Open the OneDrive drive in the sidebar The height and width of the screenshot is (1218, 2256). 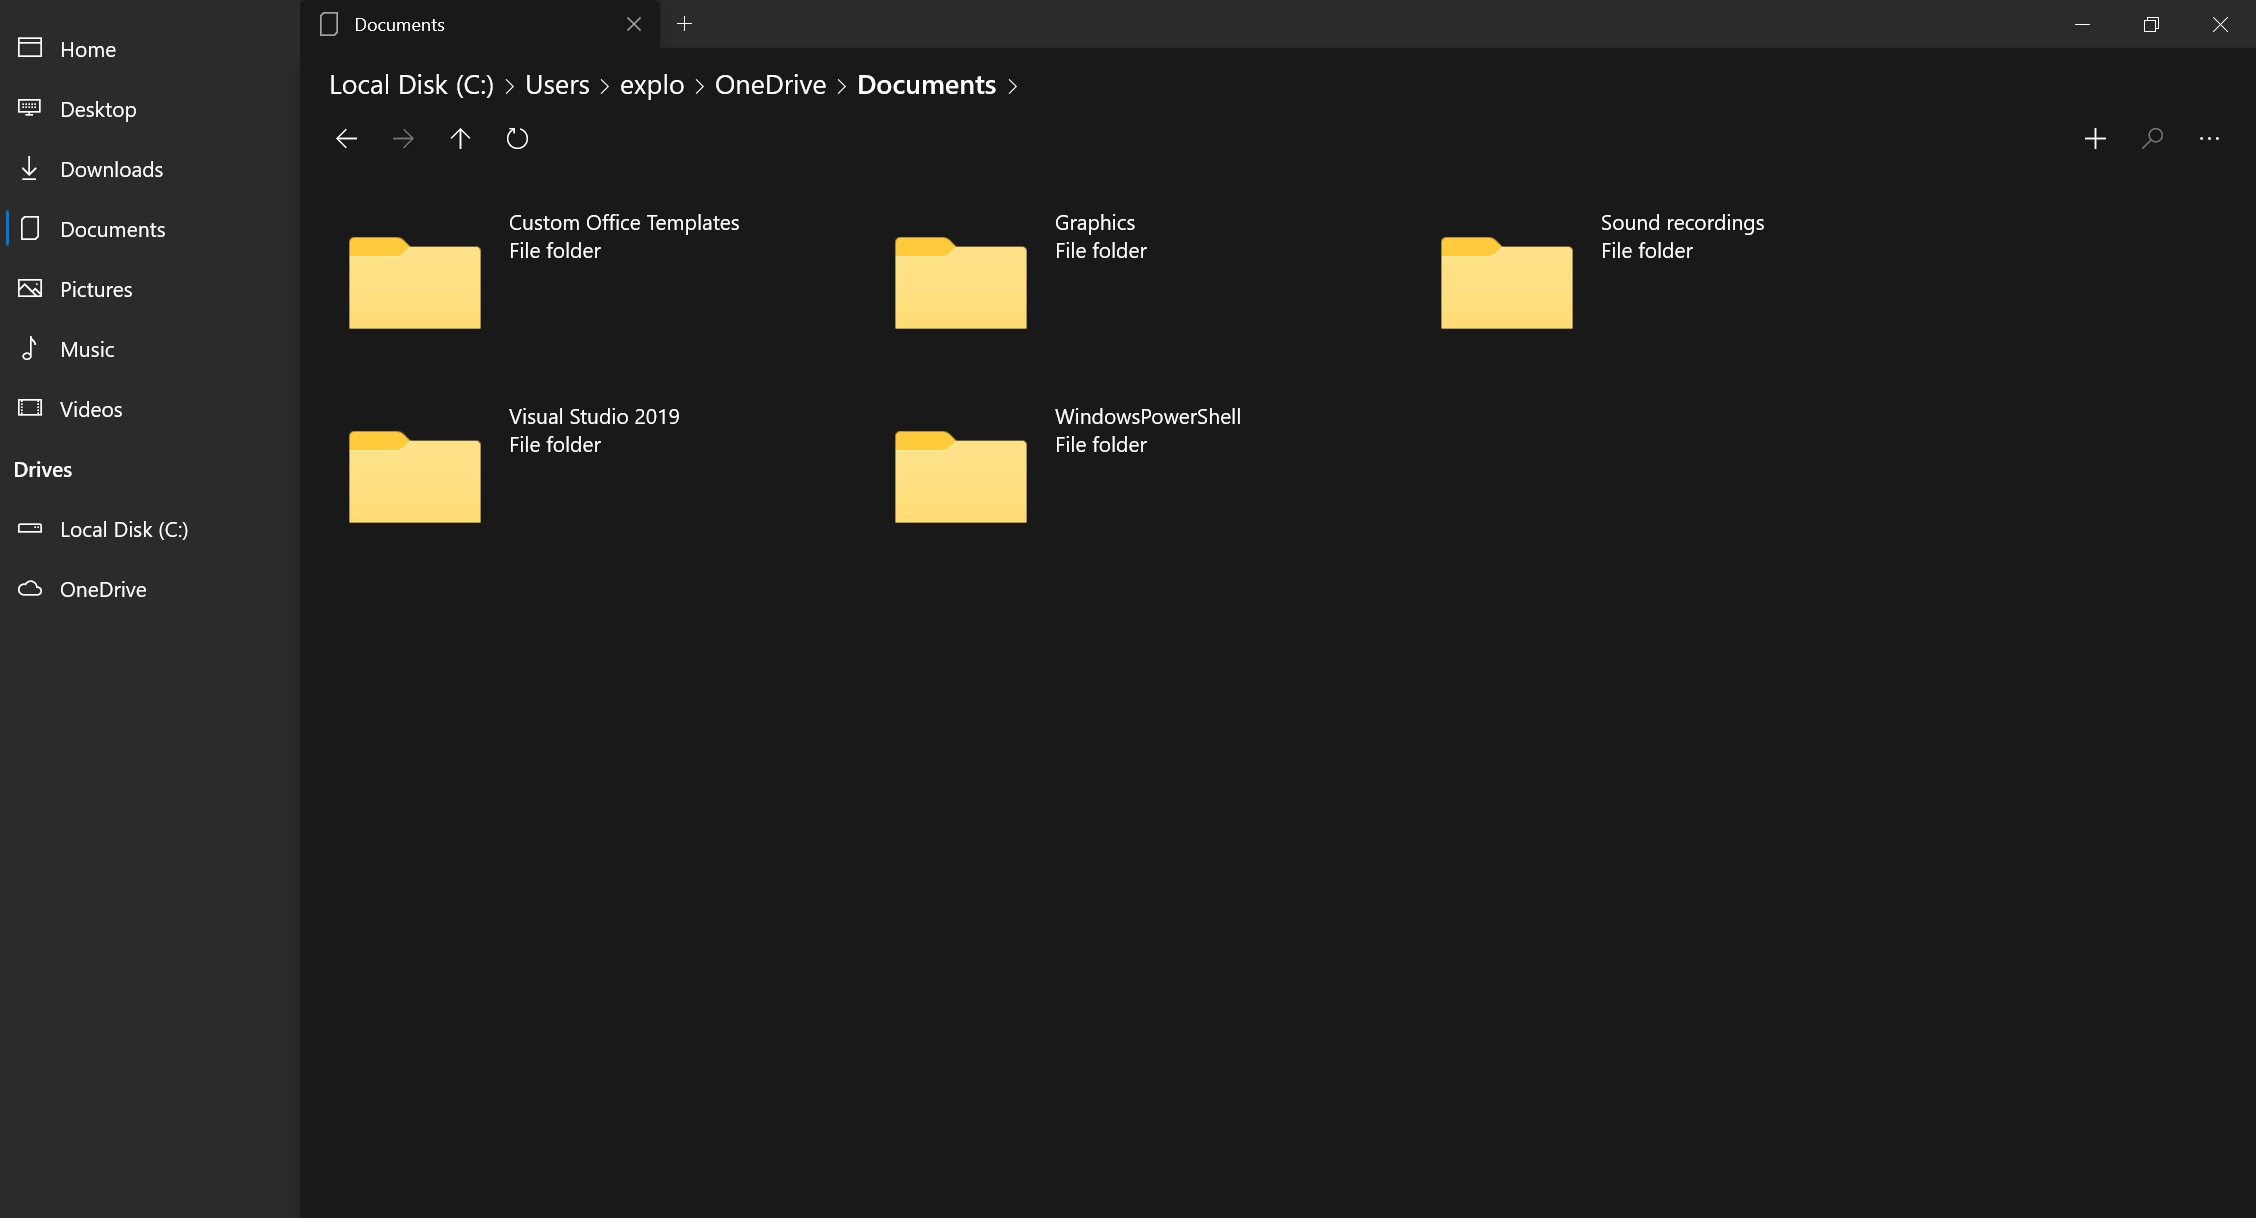click(103, 589)
